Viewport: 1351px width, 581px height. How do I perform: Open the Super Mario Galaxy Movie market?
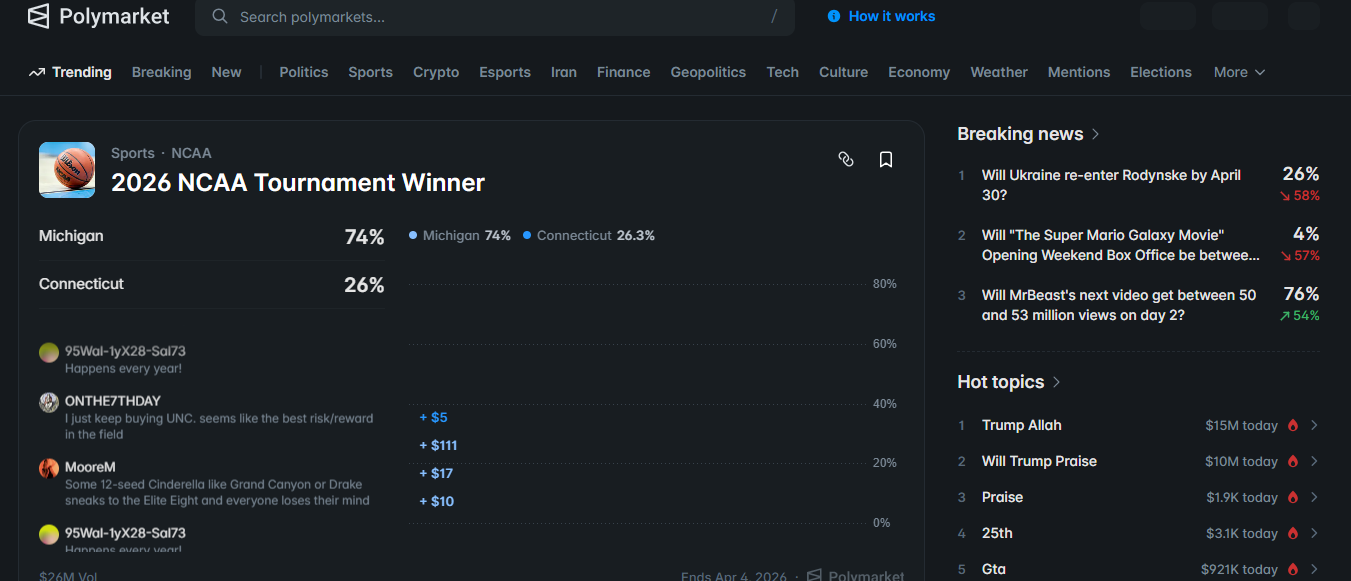click(1138, 245)
